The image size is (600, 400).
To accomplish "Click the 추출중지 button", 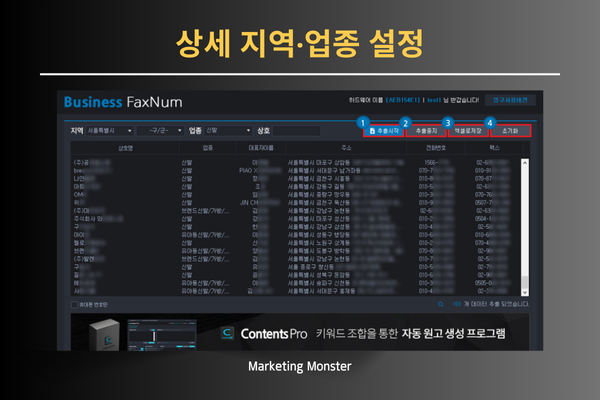I will pyautogui.click(x=426, y=131).
